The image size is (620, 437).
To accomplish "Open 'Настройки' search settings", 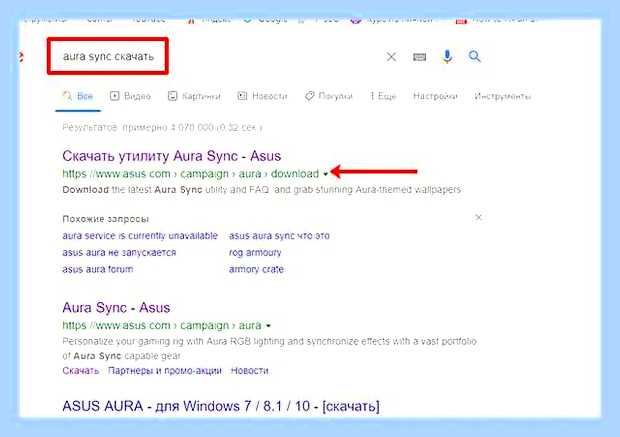I will tap(435, 96).
